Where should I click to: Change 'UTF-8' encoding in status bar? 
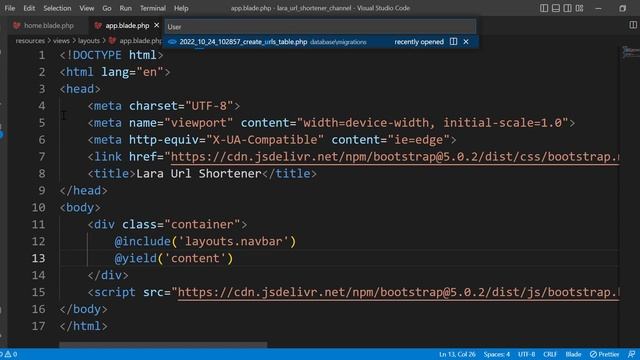(x=527, y=354)
